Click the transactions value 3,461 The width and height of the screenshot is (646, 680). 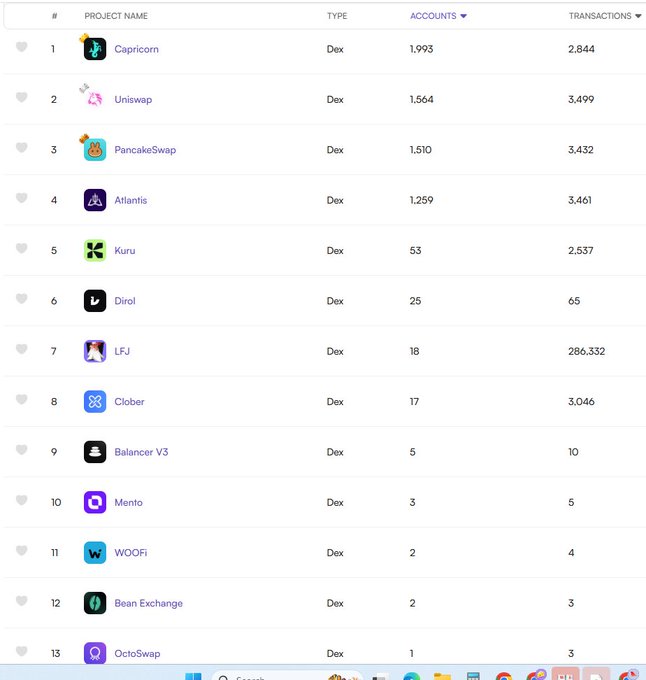point(580,200)
